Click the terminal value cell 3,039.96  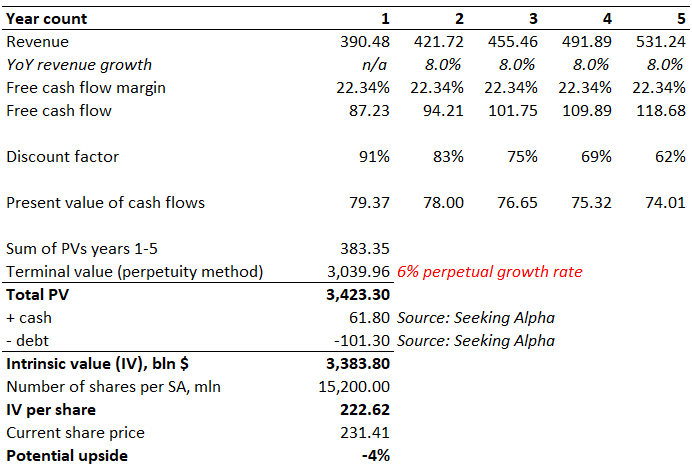tap(356, 272)
